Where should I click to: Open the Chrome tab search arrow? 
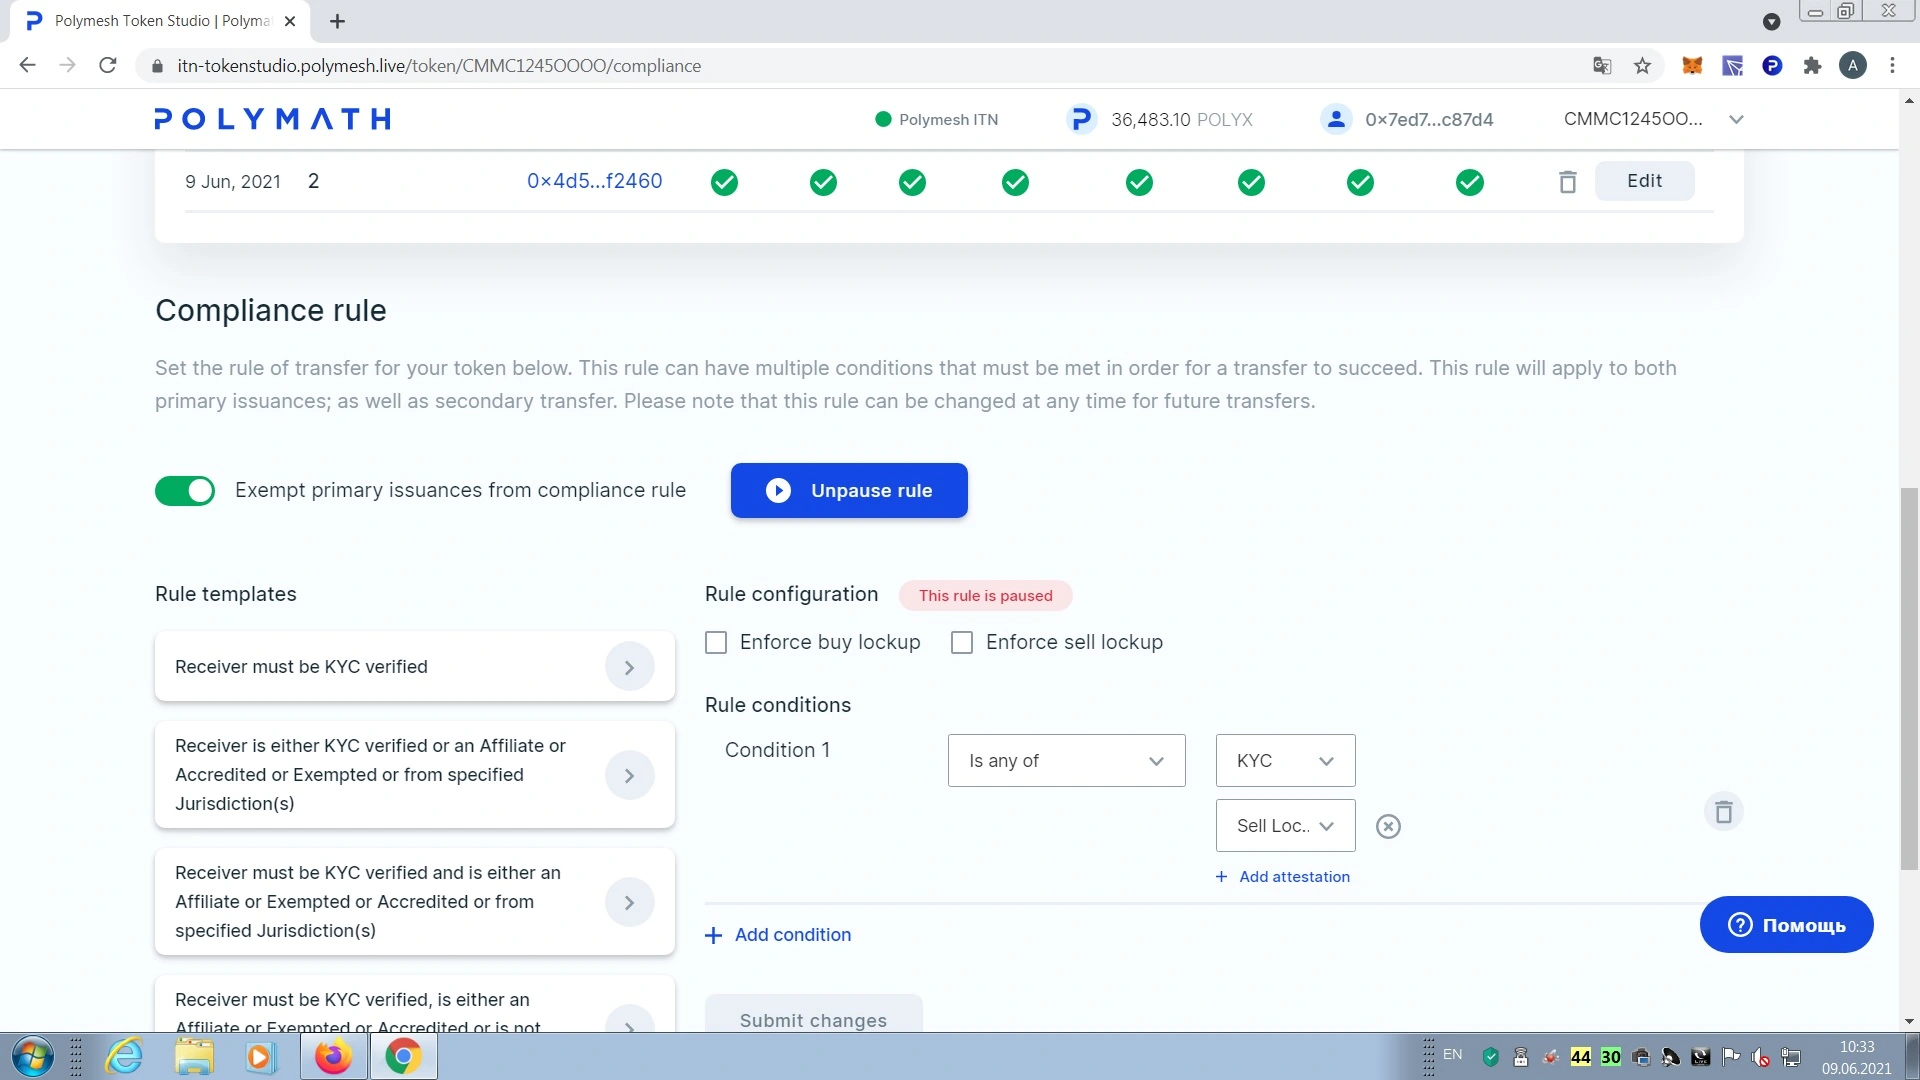point(1771,21)
